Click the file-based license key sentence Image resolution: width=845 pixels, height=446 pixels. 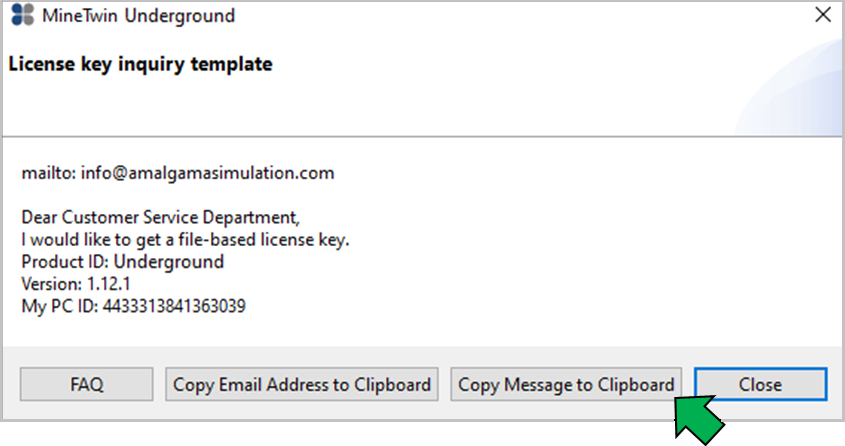[185, 240]
